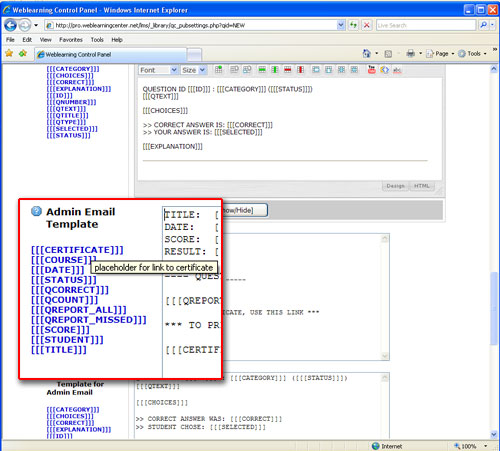Click the browser Home icon
The width and height of the screenshot is (500, 451).
[x=367, y=53]
